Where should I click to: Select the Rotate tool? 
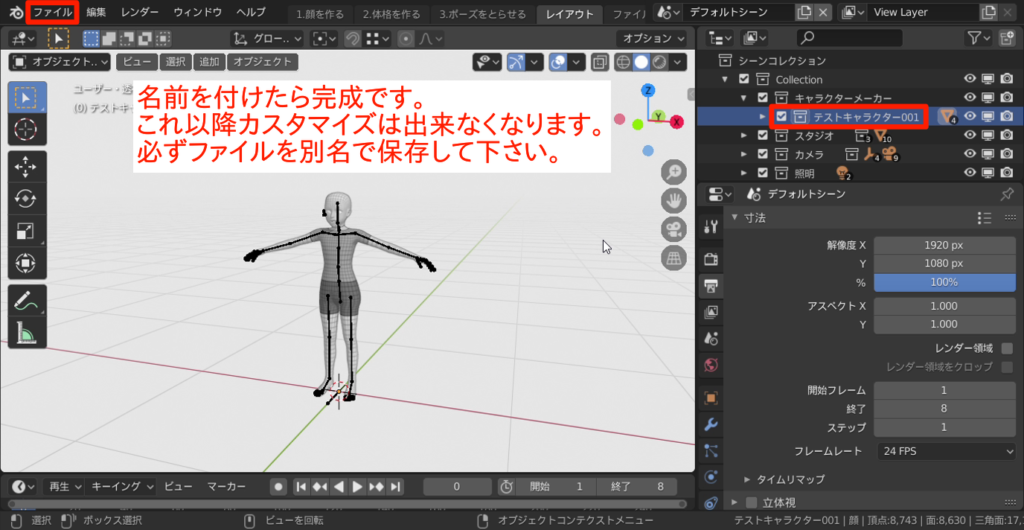[x=26, y=199]
